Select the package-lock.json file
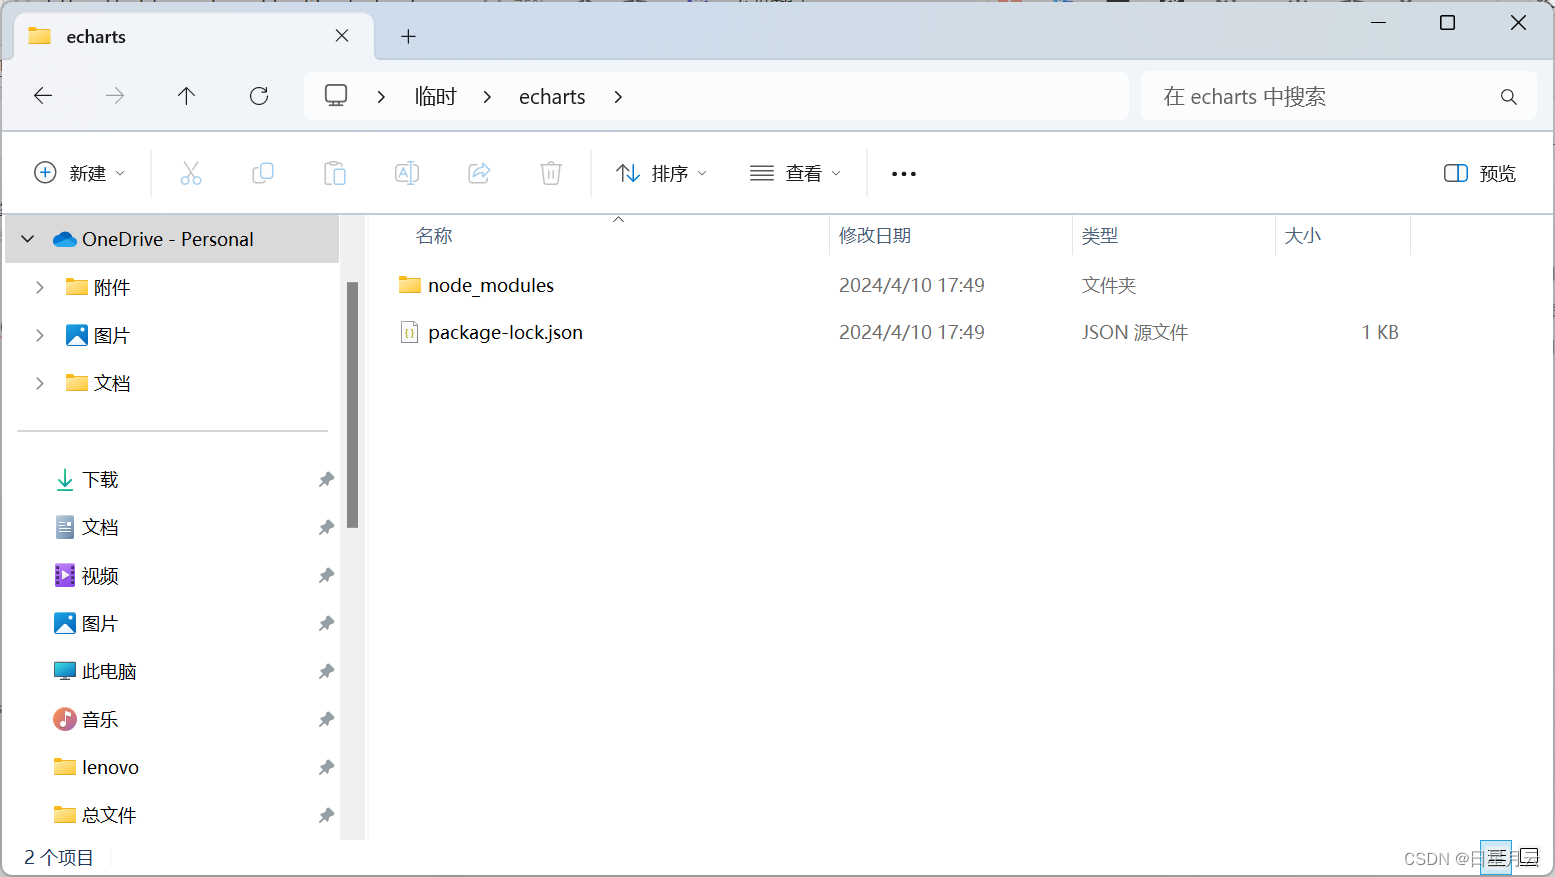 pyautogui.click(x=505, y=332)
